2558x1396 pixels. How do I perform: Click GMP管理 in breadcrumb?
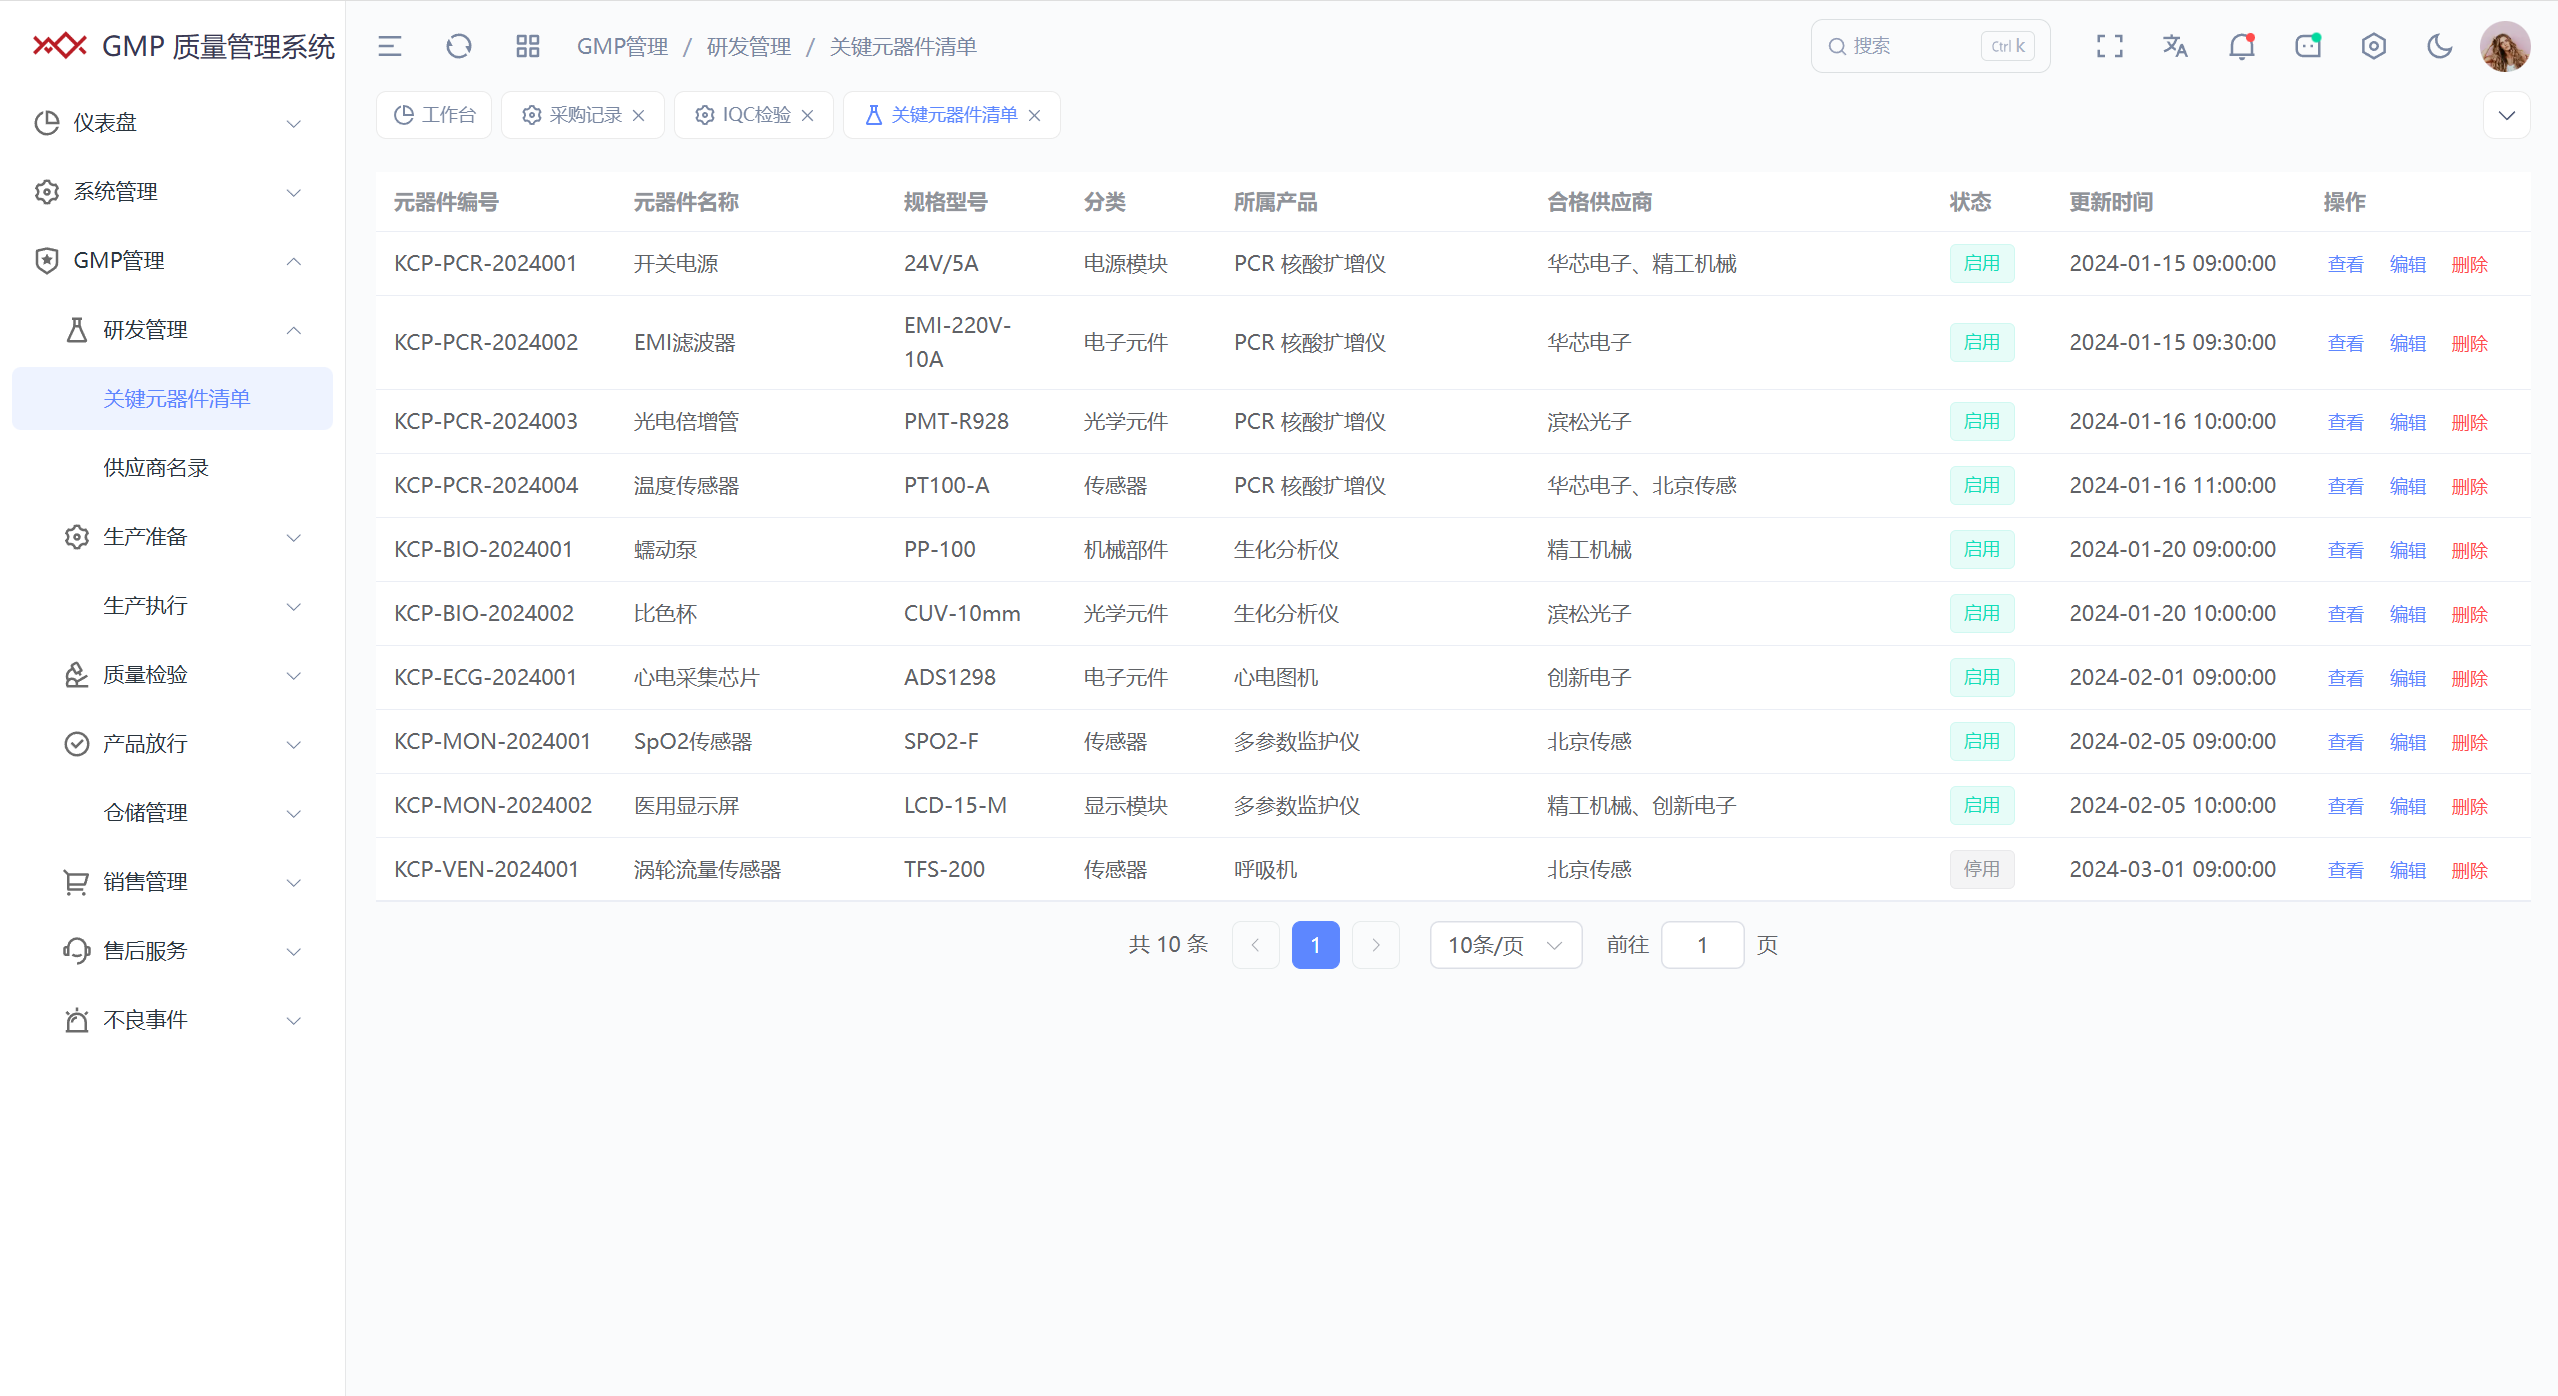point(622,46)
